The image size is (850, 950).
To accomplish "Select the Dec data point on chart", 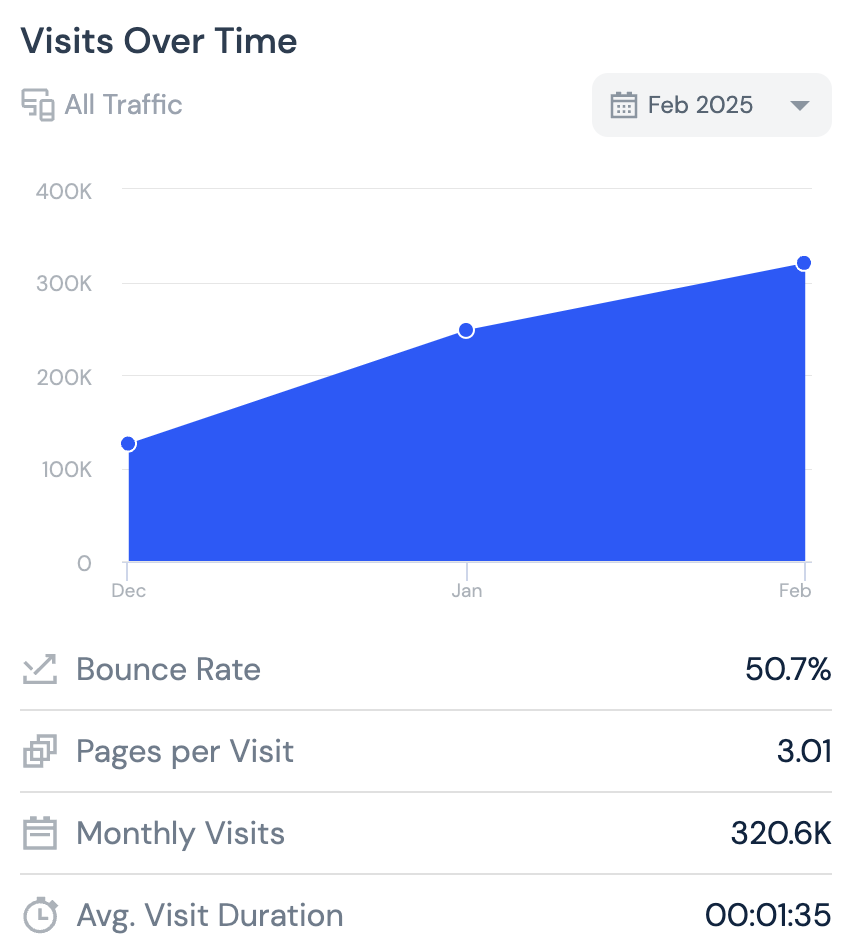I will tap(128, 444).
